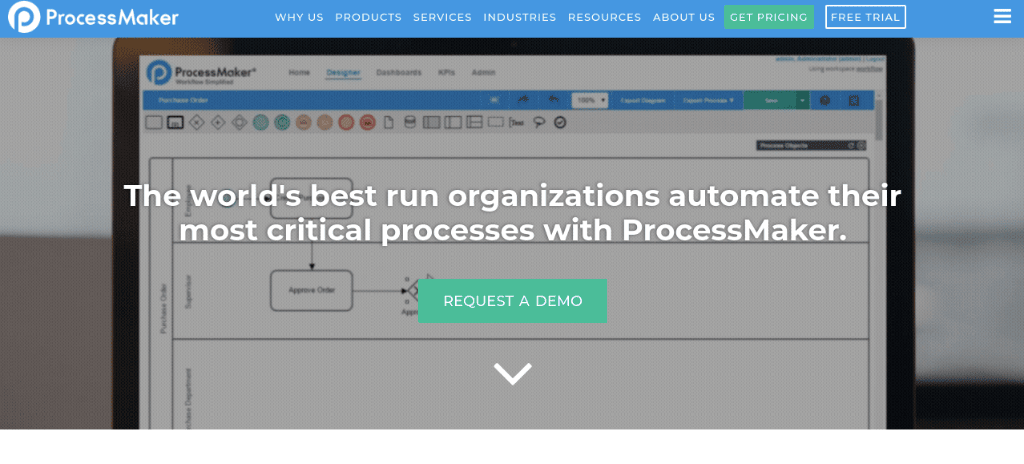Click the green GET PRICING button
Screen dimensions: 1024x464
(769, 17)
